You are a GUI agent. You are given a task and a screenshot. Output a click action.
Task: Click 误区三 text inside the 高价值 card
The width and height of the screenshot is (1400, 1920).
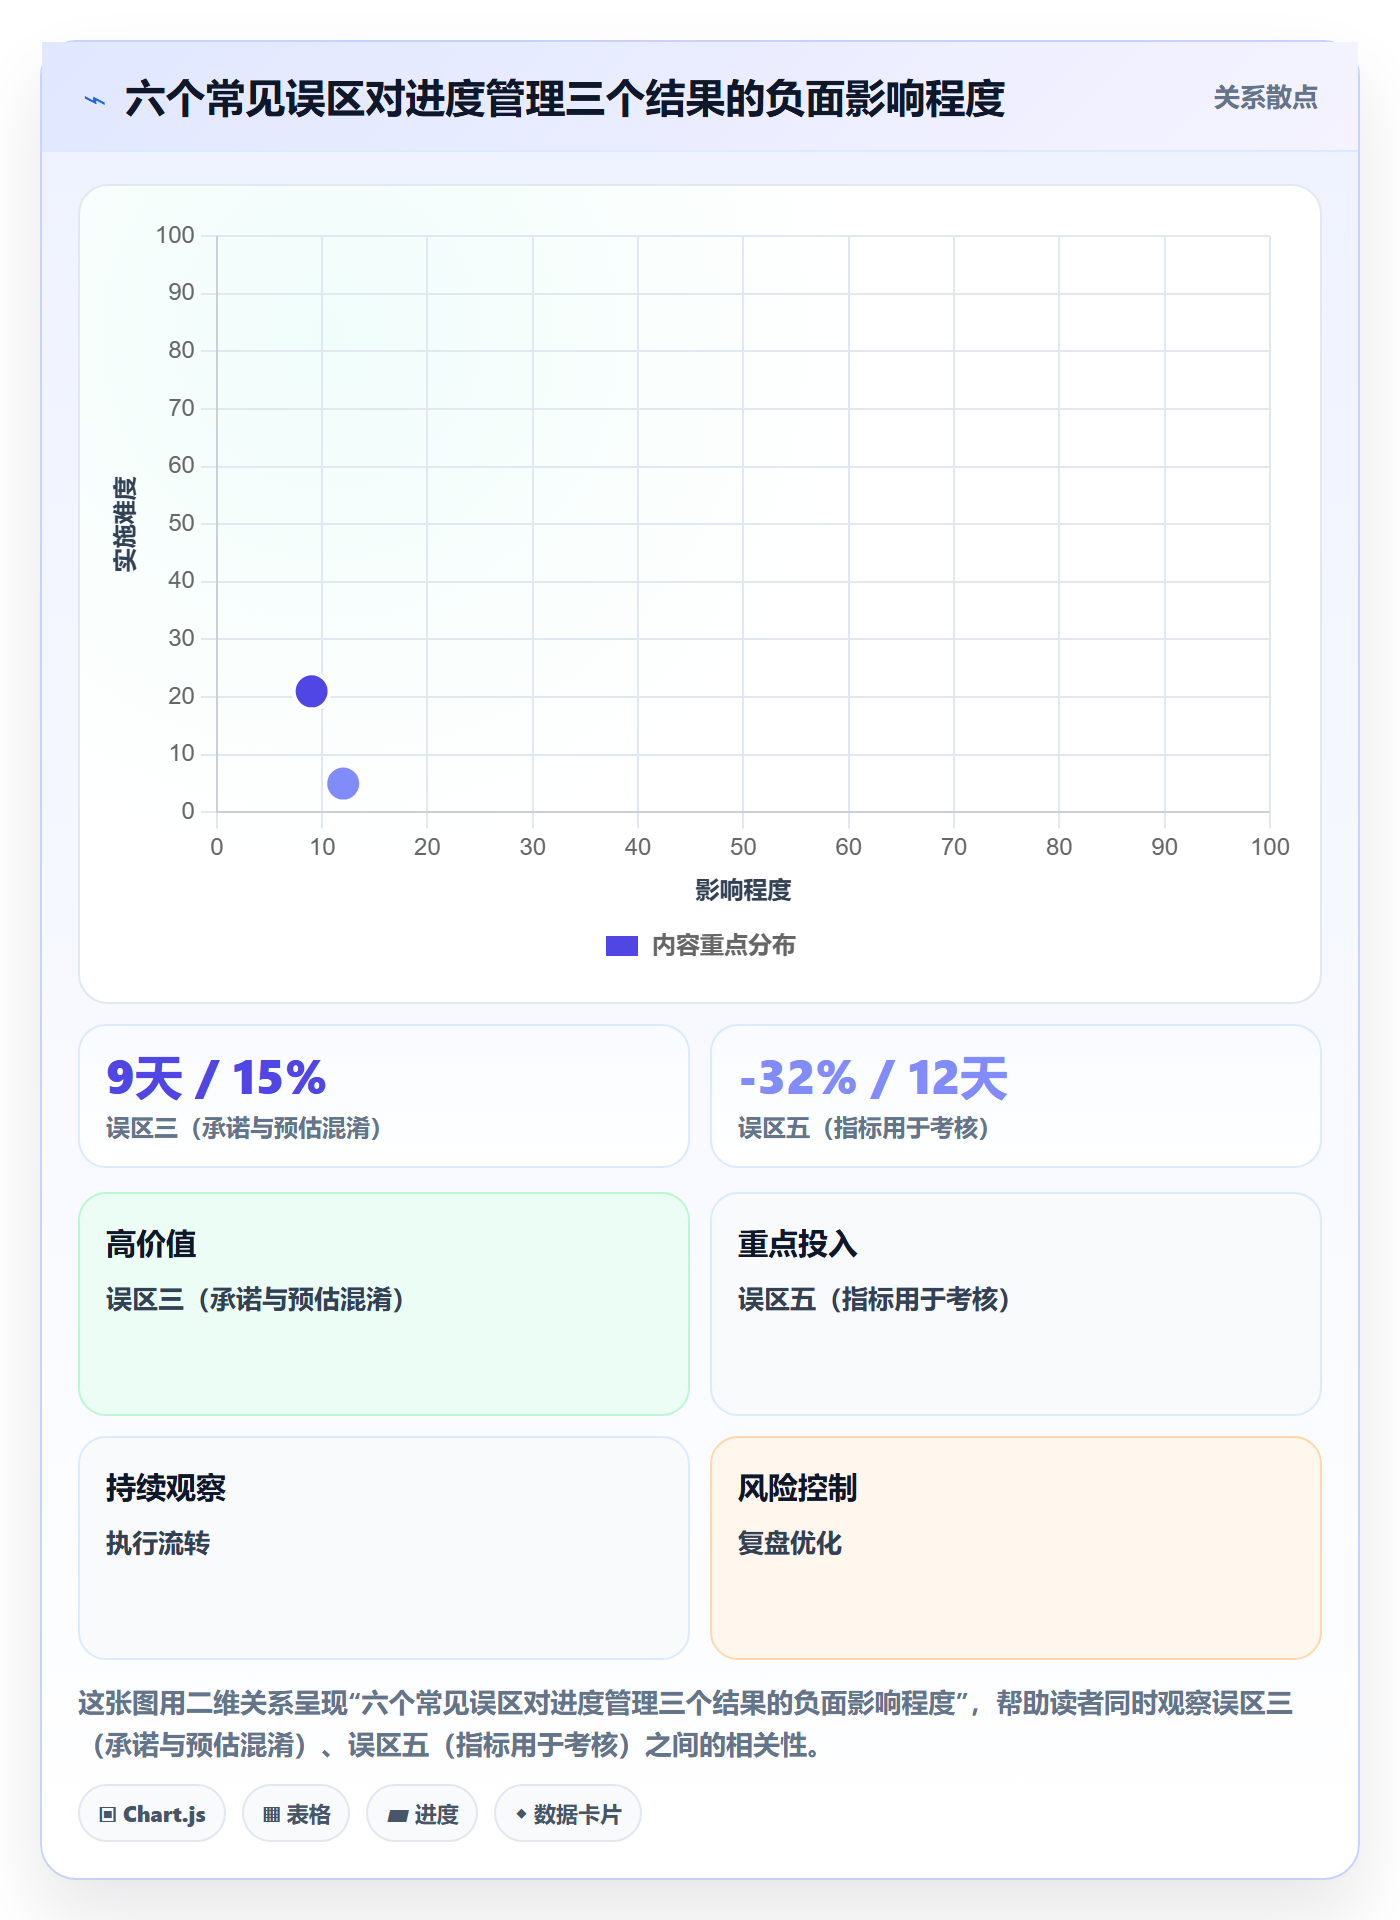[255, 1300]
